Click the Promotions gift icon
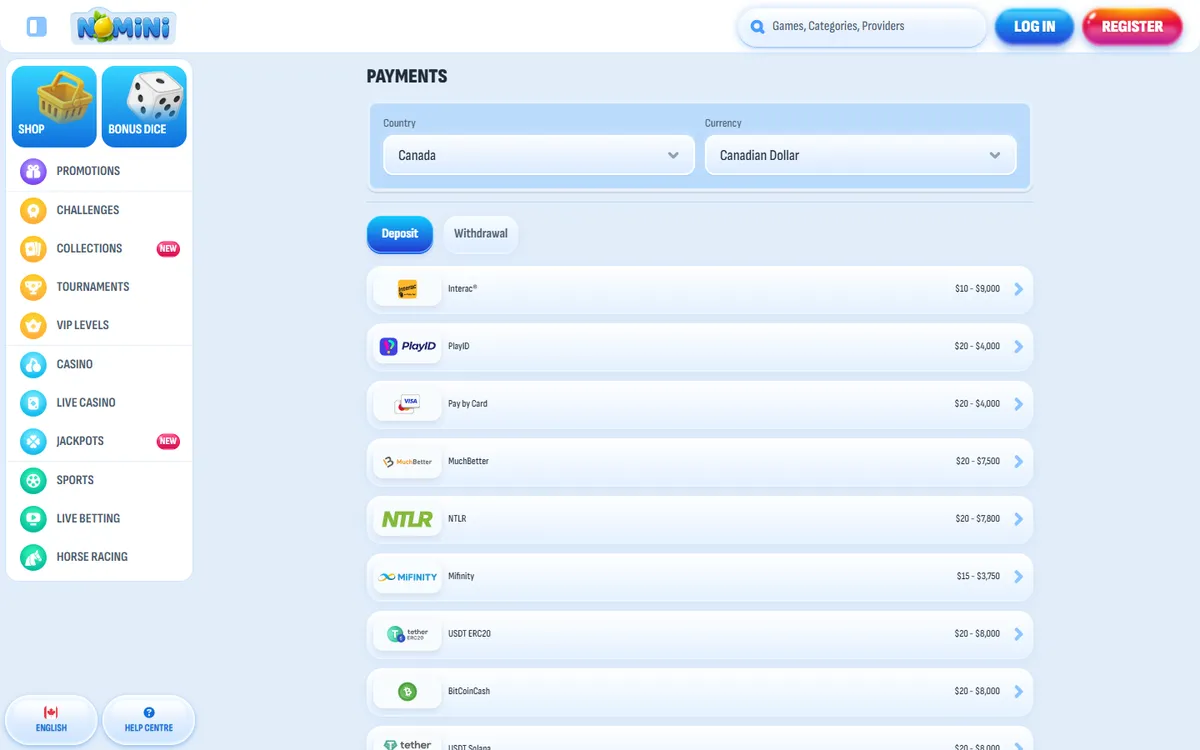1200x750 pixels. click(x=33, y=171)
